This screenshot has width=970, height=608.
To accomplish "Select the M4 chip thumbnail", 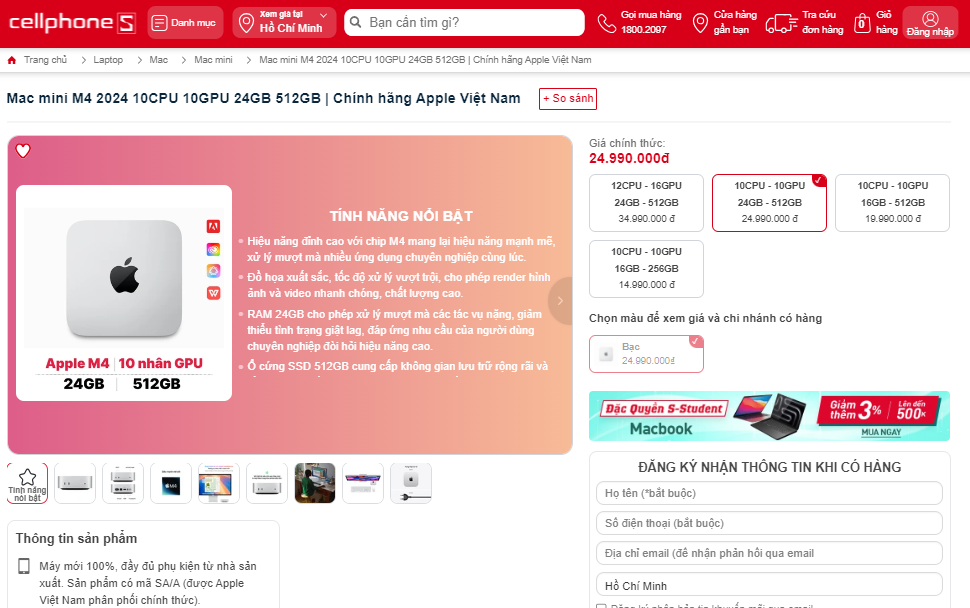I will (x=171, y=483).
